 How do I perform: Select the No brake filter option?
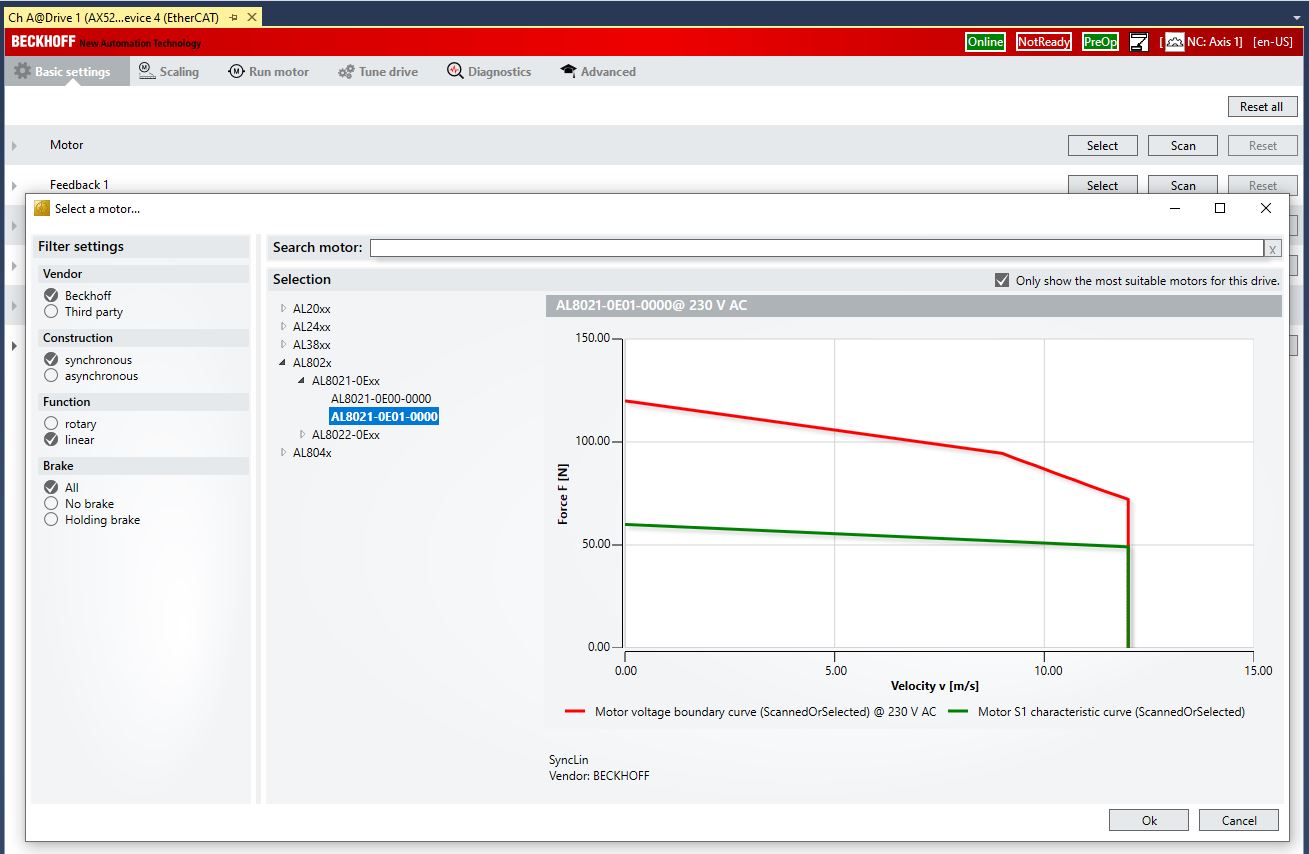pos(51,504)
